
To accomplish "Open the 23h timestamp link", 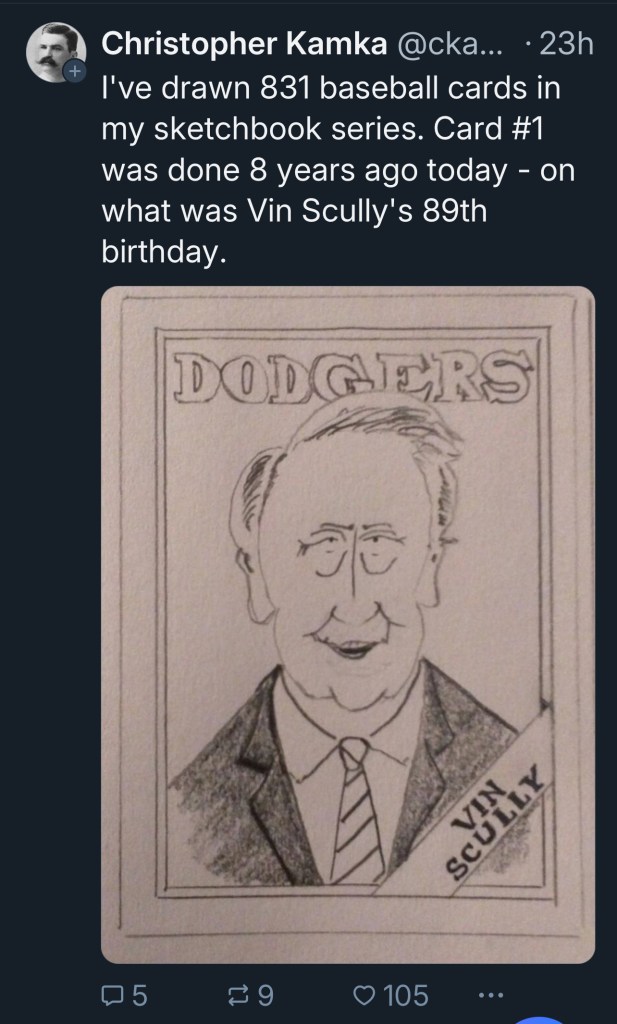I will point(565,43).
